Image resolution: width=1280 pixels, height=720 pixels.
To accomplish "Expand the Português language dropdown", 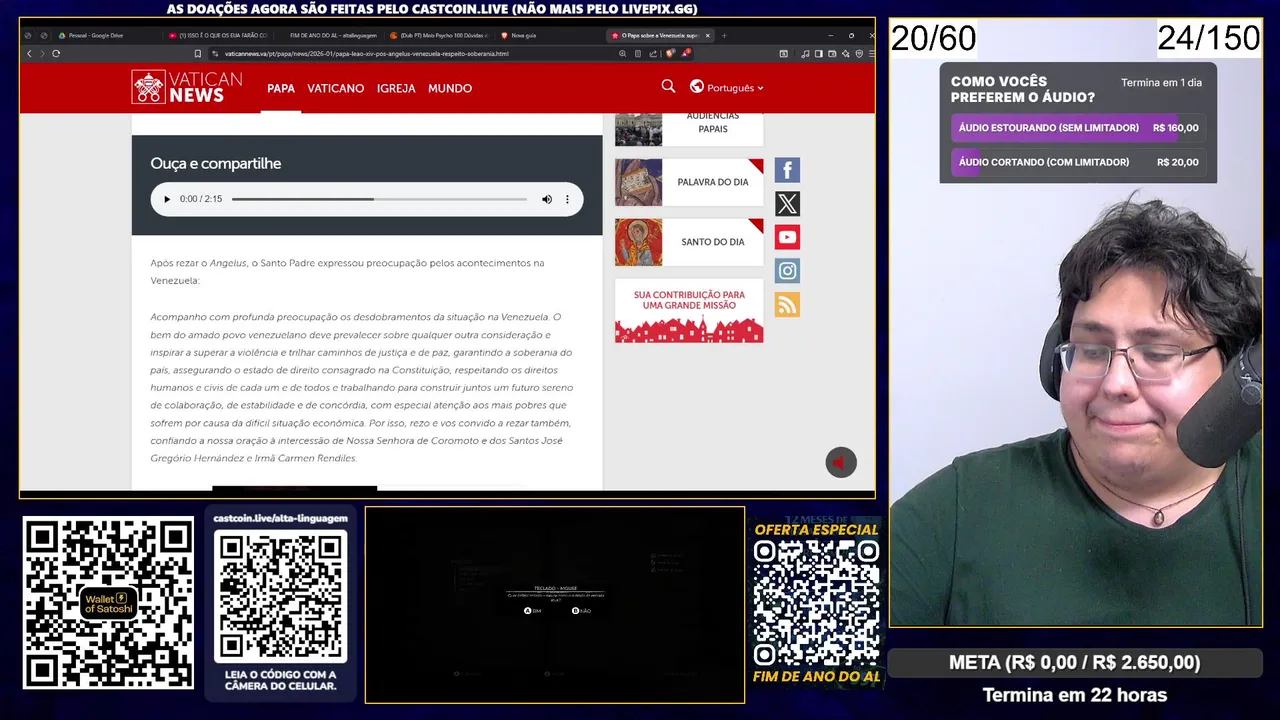I will (x=727, y=88).
